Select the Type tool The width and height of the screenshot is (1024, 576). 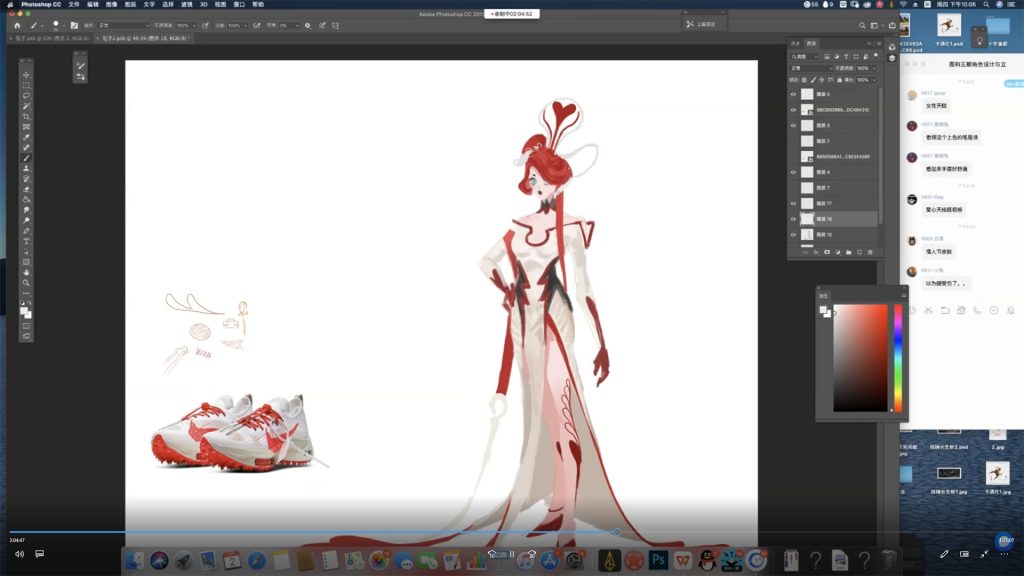coord(27,241)
